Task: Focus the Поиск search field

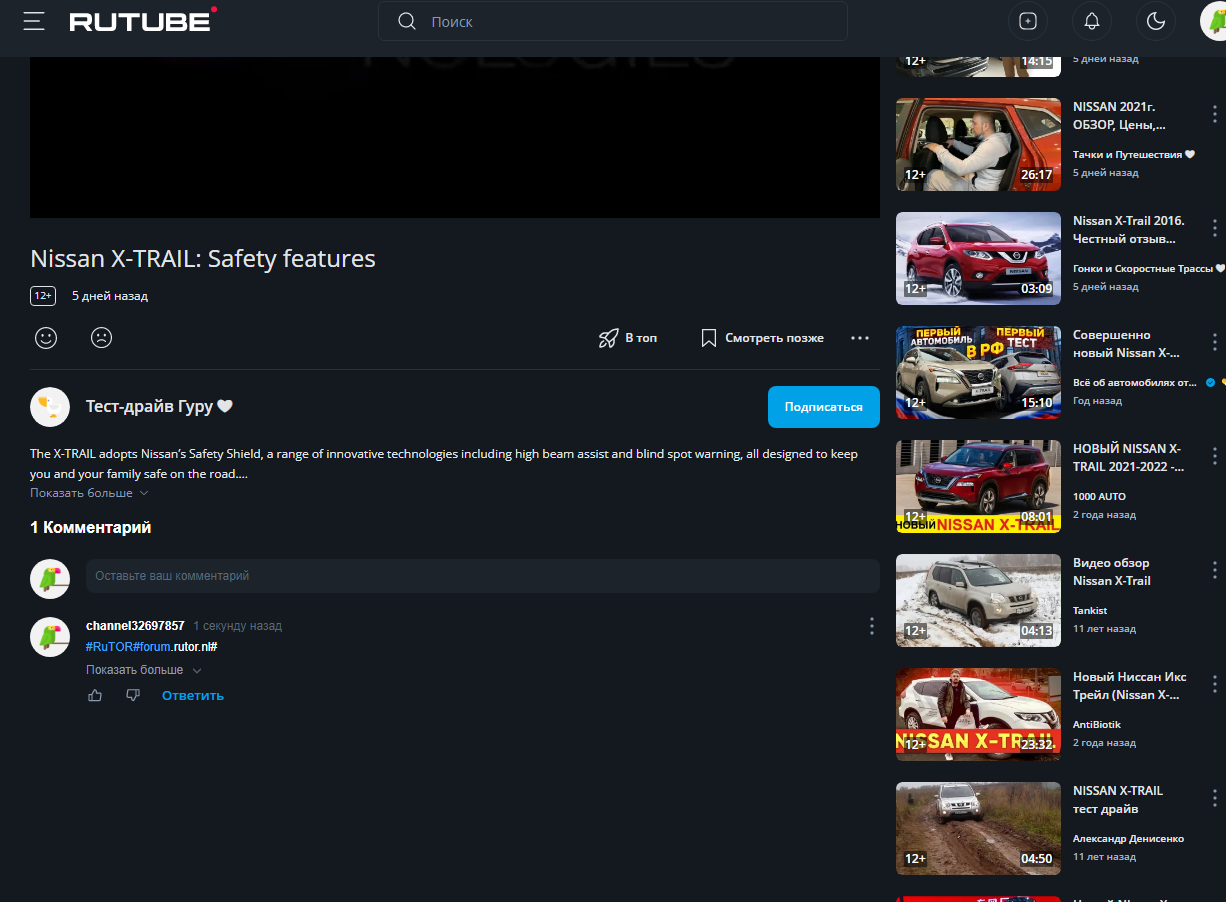Action: coord(612,21)
